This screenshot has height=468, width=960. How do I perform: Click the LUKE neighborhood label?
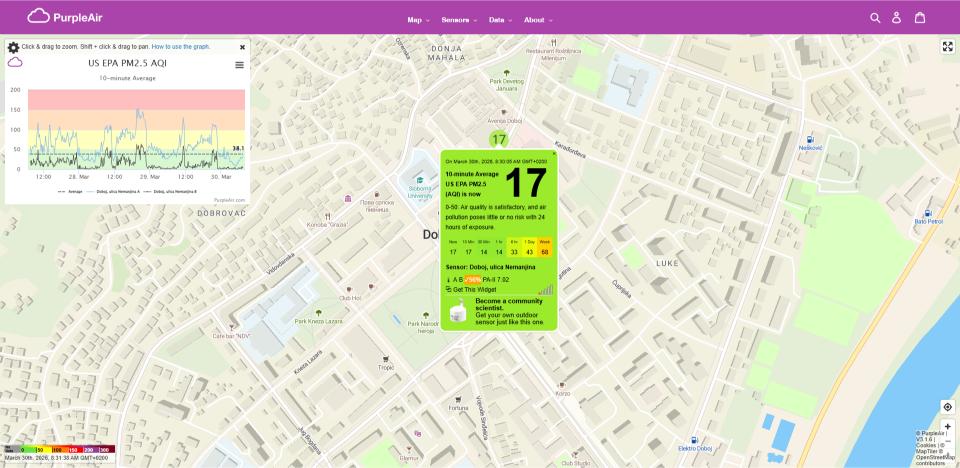tap(667, 263)
